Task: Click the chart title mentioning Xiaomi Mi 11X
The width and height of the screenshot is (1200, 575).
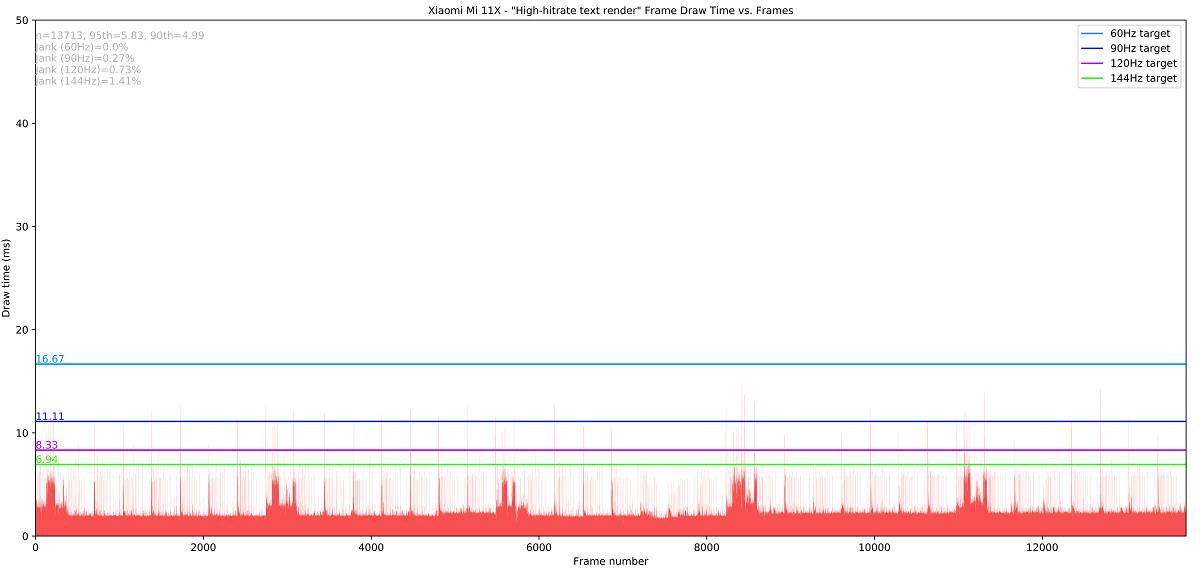Action: [x=610, y=10]
